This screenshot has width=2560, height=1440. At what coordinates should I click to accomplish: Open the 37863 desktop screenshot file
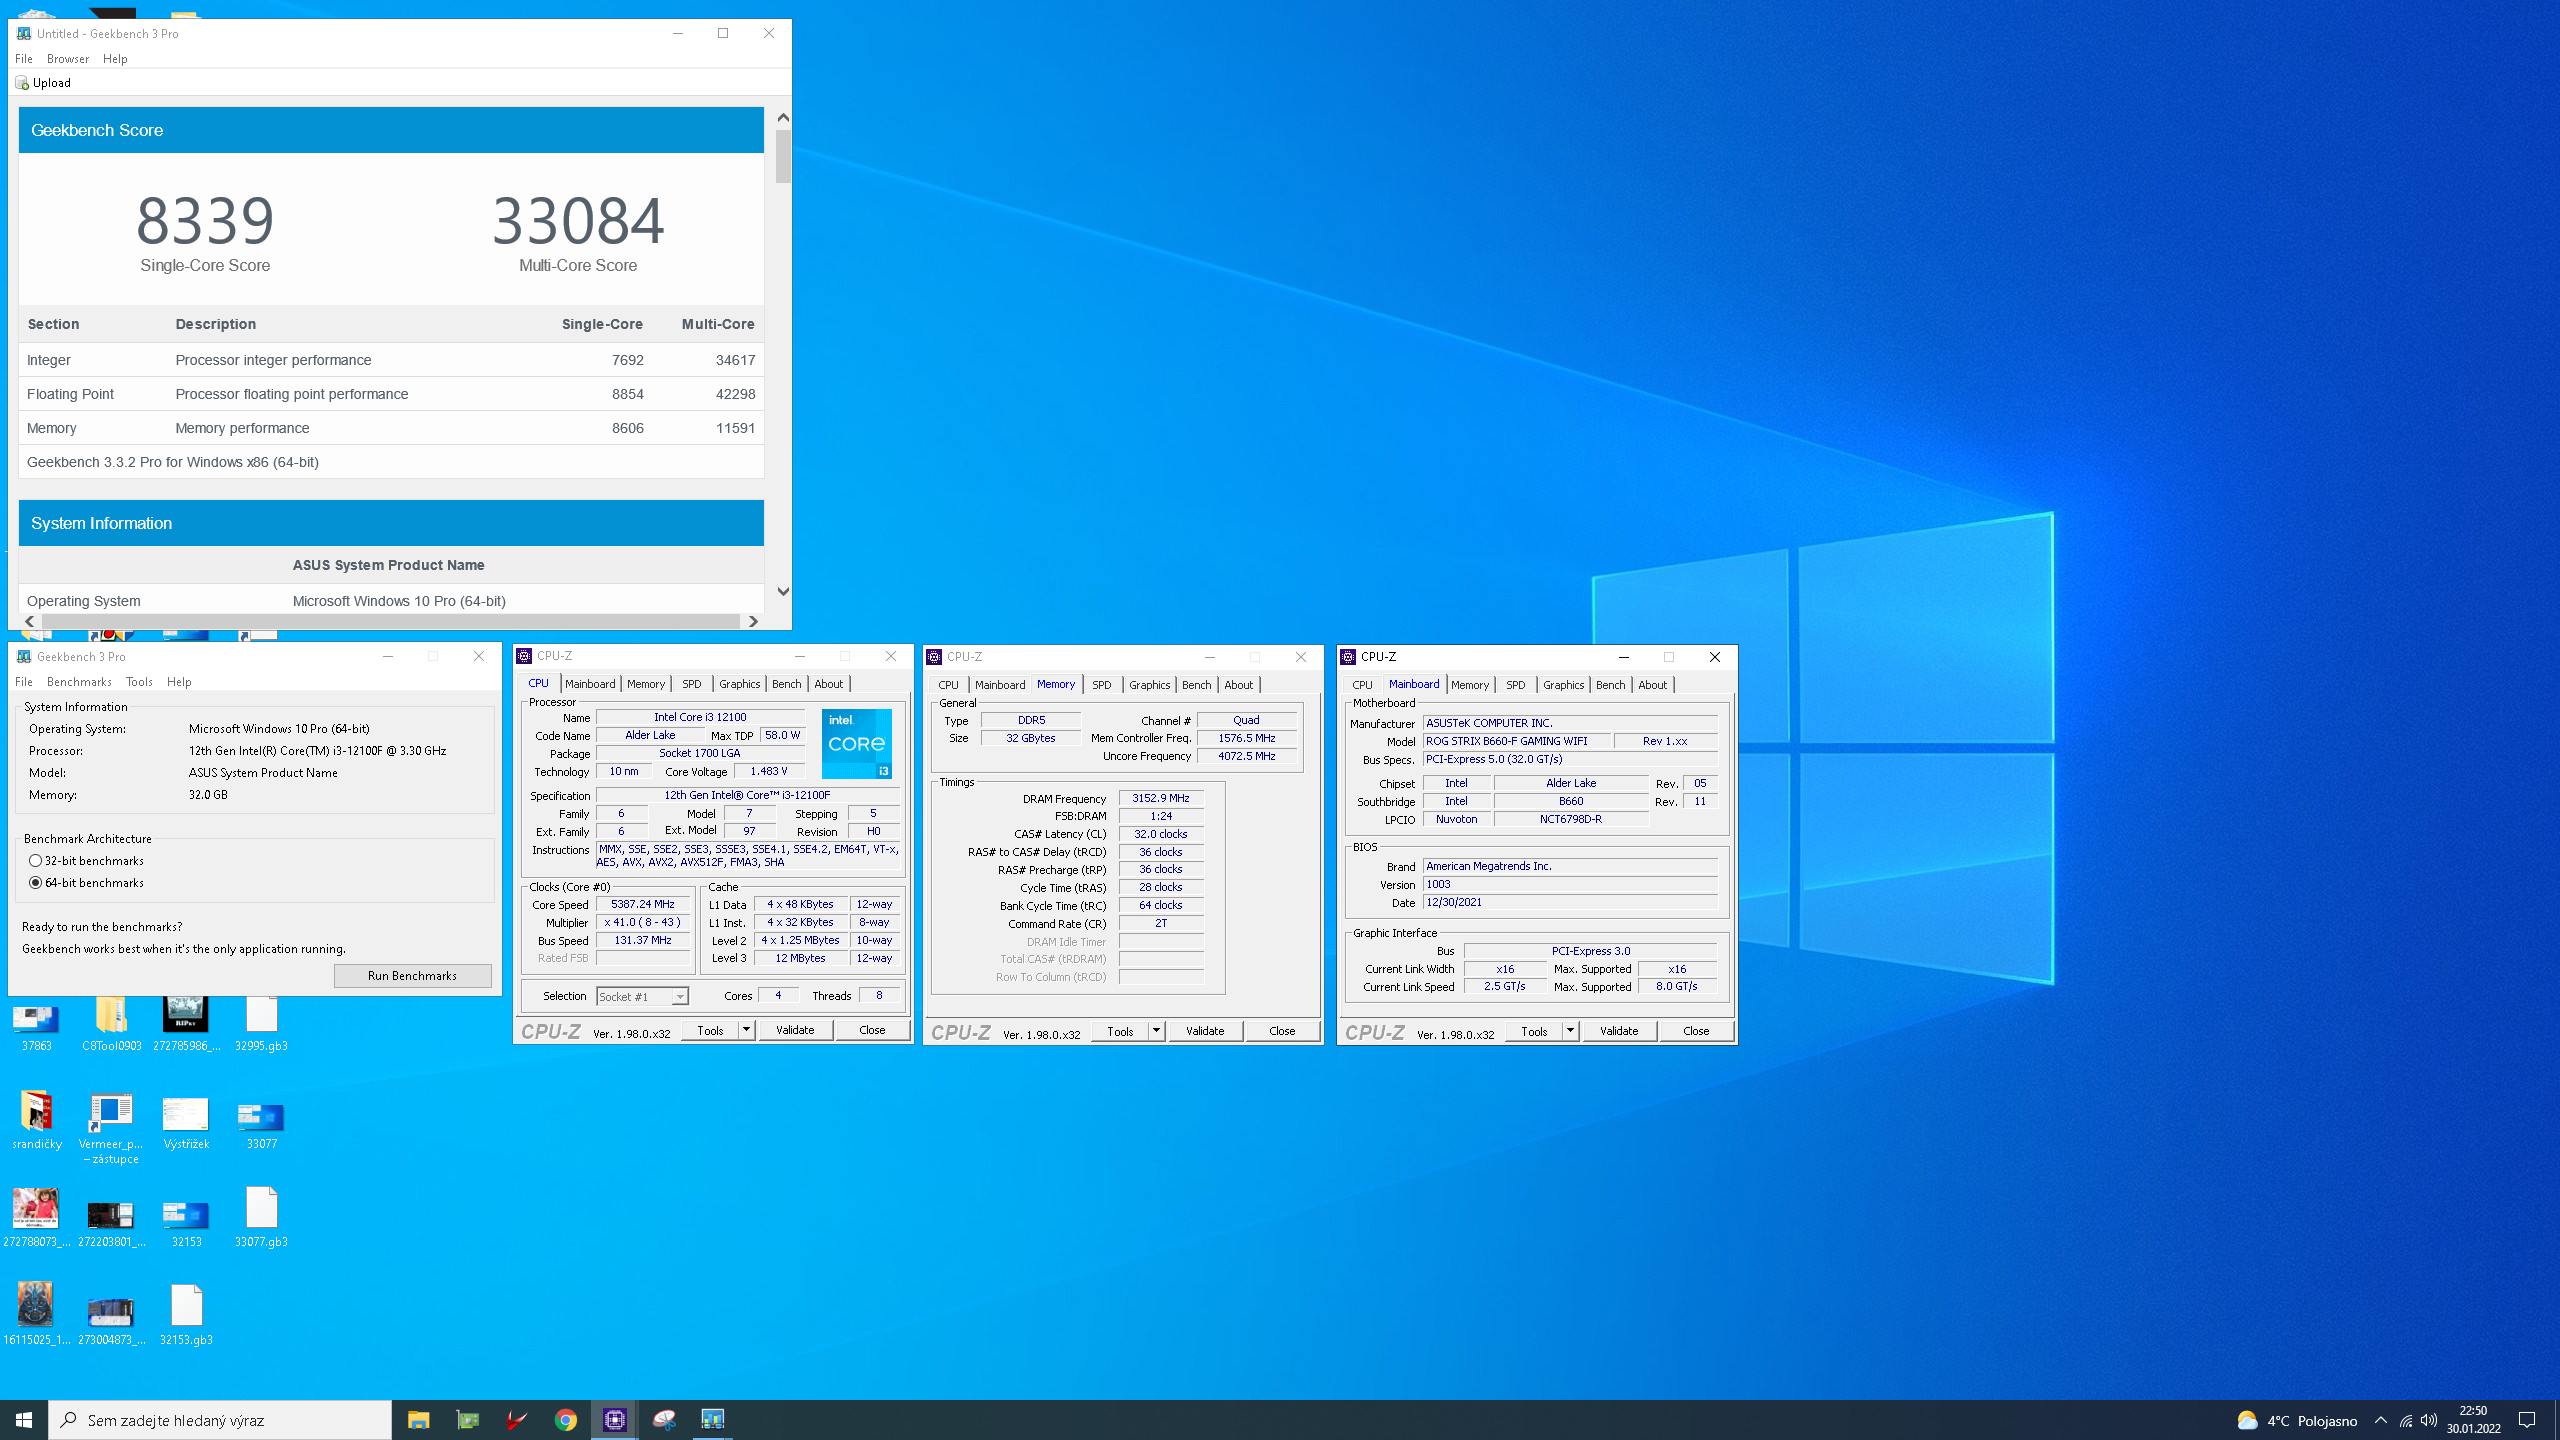tap(36, 1022)
